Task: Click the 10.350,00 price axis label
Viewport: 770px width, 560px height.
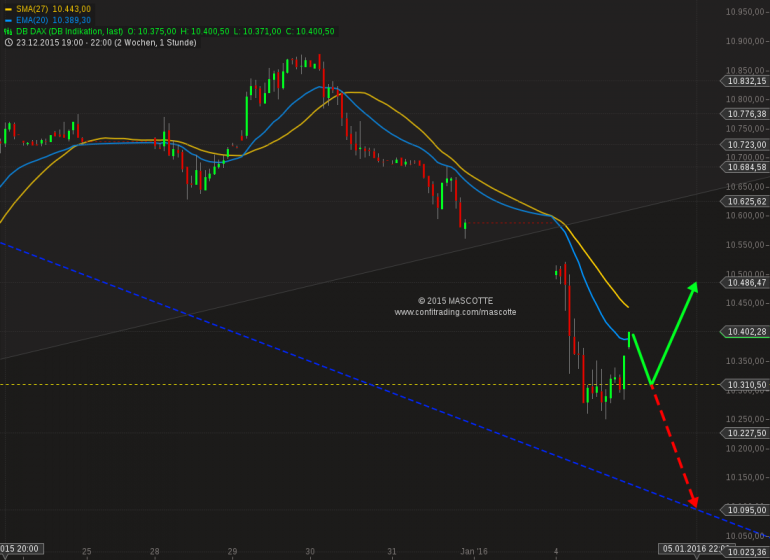Action: coord(746,362)
